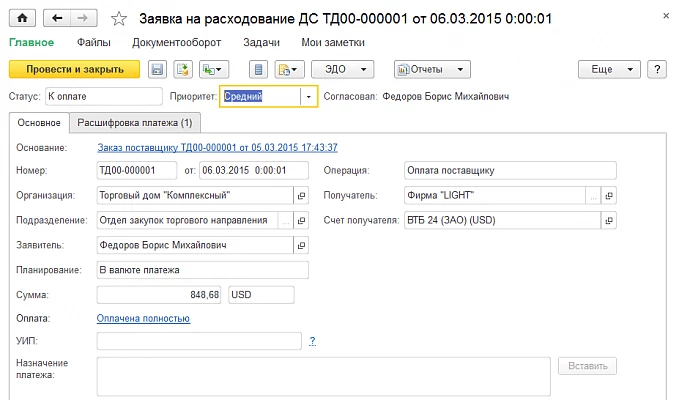Open the Счет получателя record icon
Image resolution: width=679 pixels, height=400 pixels.
pyautogui.click(x=609, y=221)
